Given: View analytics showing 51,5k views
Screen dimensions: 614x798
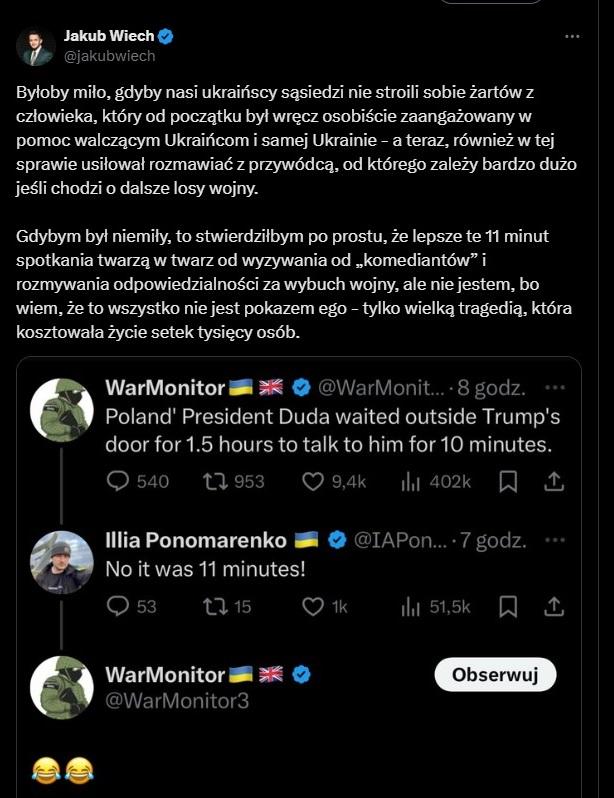Looking at the screenshot, I should pos(411,606).
